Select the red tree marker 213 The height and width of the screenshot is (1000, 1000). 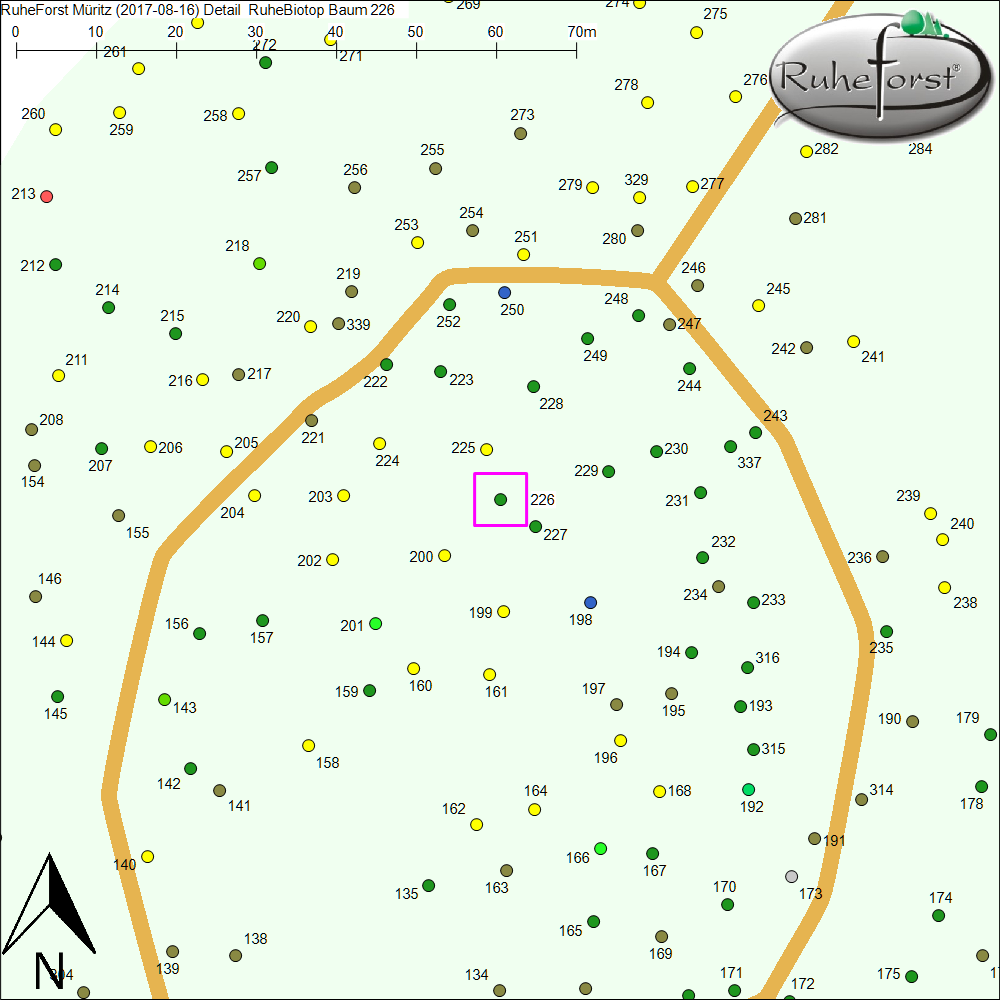coord(46,196)
